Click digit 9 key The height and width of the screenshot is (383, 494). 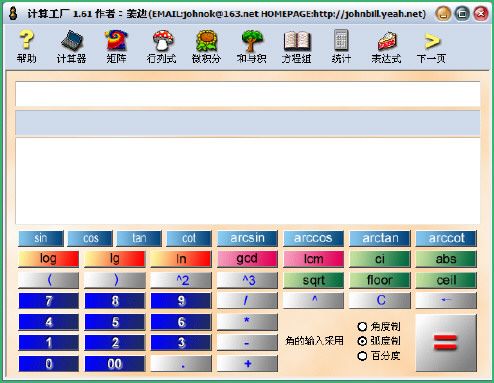pyautogui.click(x=181, y=301)
